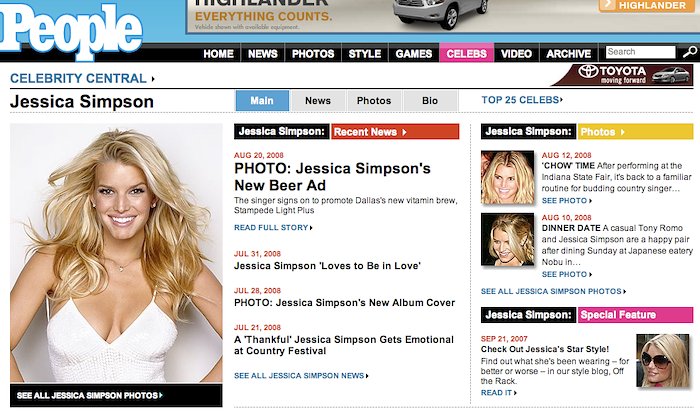Click the READ IT link
This screenshot has height=416, width=700.
(498, 393)
